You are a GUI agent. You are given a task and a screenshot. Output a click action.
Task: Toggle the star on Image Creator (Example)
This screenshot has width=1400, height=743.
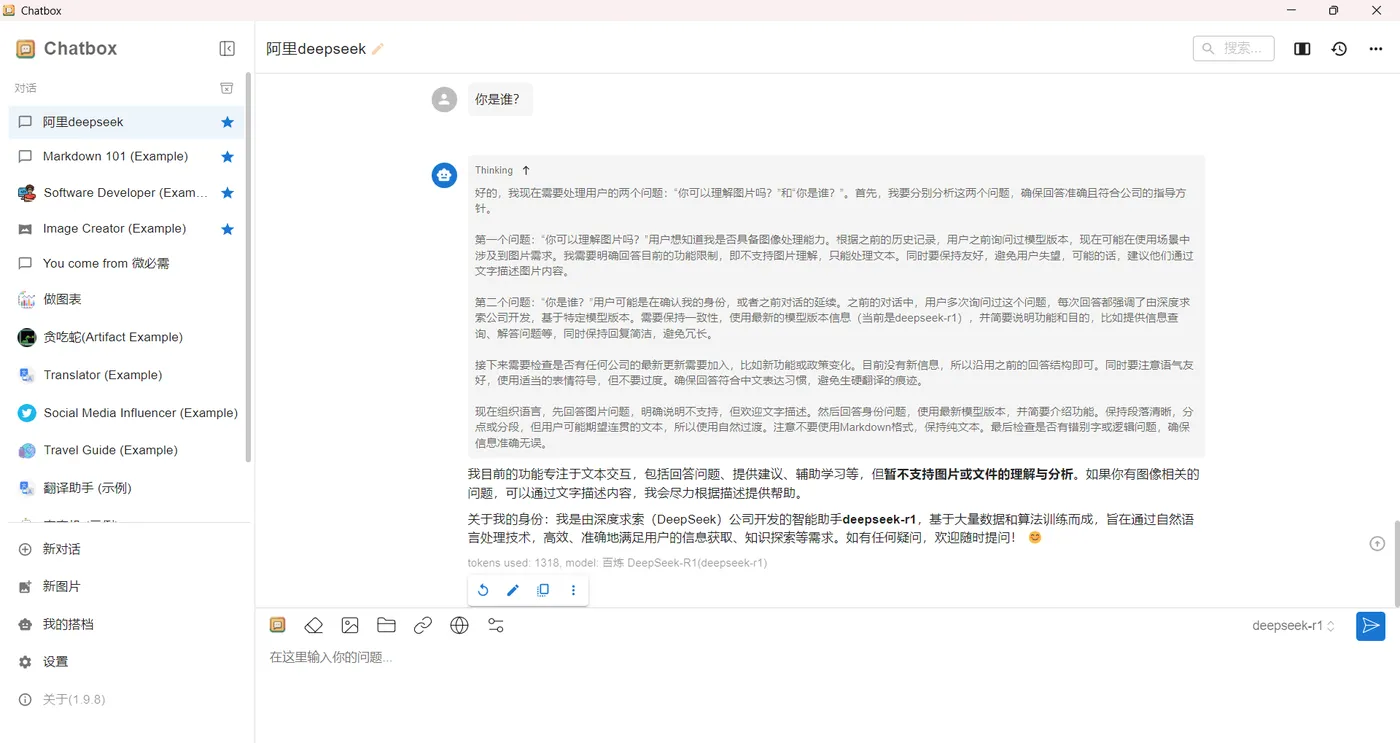tap(227, 229)
